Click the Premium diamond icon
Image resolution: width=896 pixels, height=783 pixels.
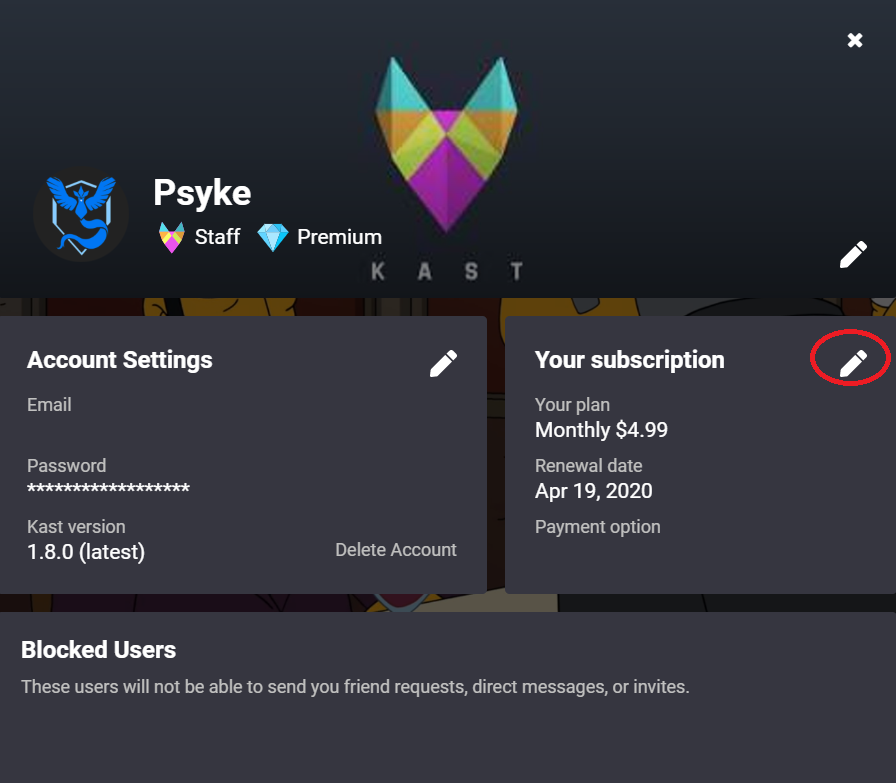tap(272, 237)
